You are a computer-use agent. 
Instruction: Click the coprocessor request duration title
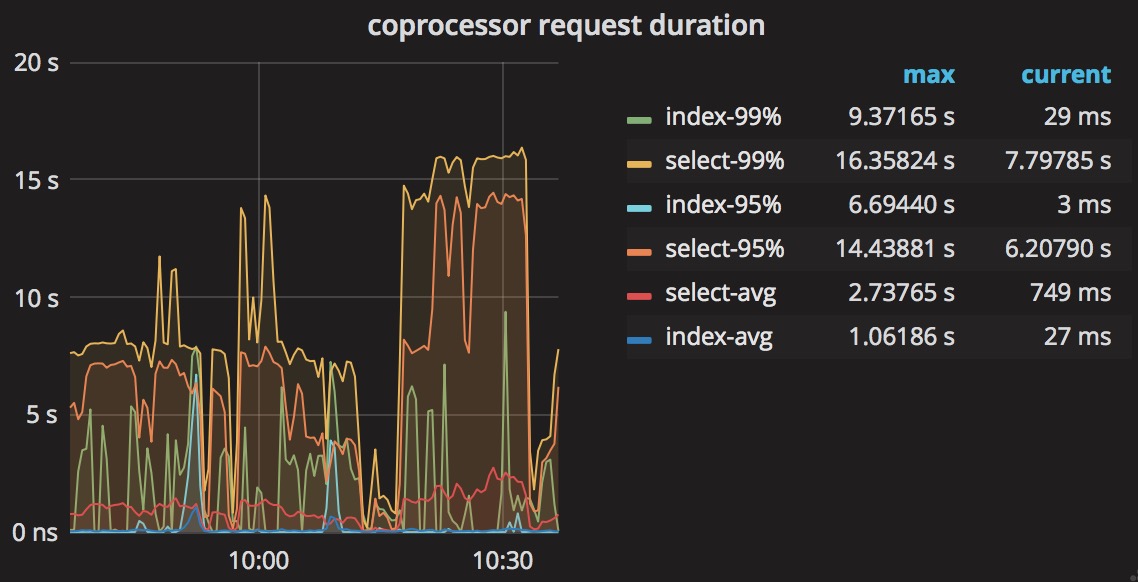pyautogui.click(x=568, y=25)
